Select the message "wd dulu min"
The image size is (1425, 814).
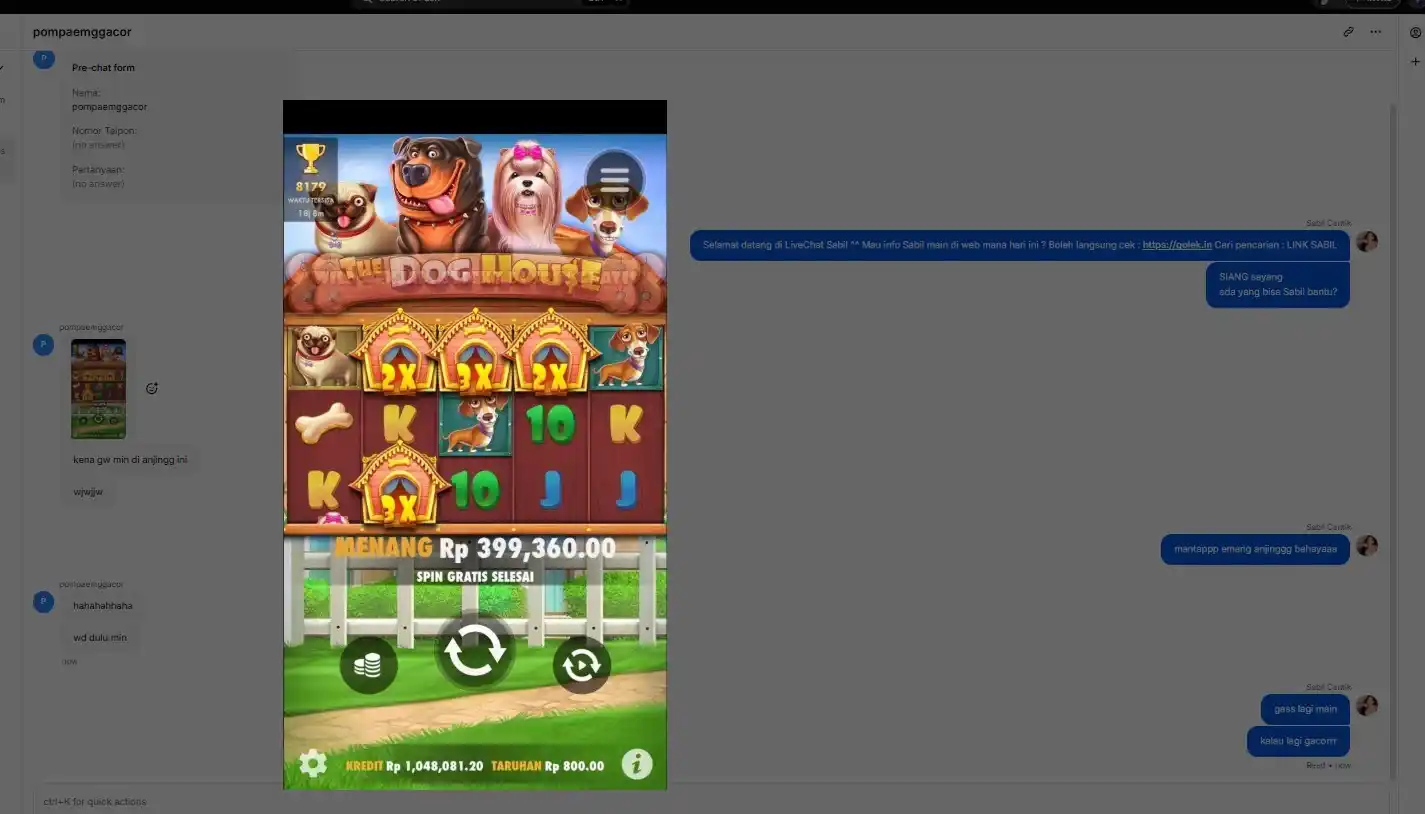click(x=100, y=638)
